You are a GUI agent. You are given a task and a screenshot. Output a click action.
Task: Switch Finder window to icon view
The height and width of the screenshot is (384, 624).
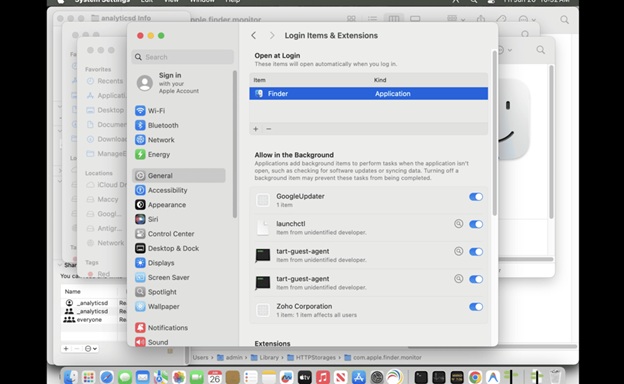(351, 19)
